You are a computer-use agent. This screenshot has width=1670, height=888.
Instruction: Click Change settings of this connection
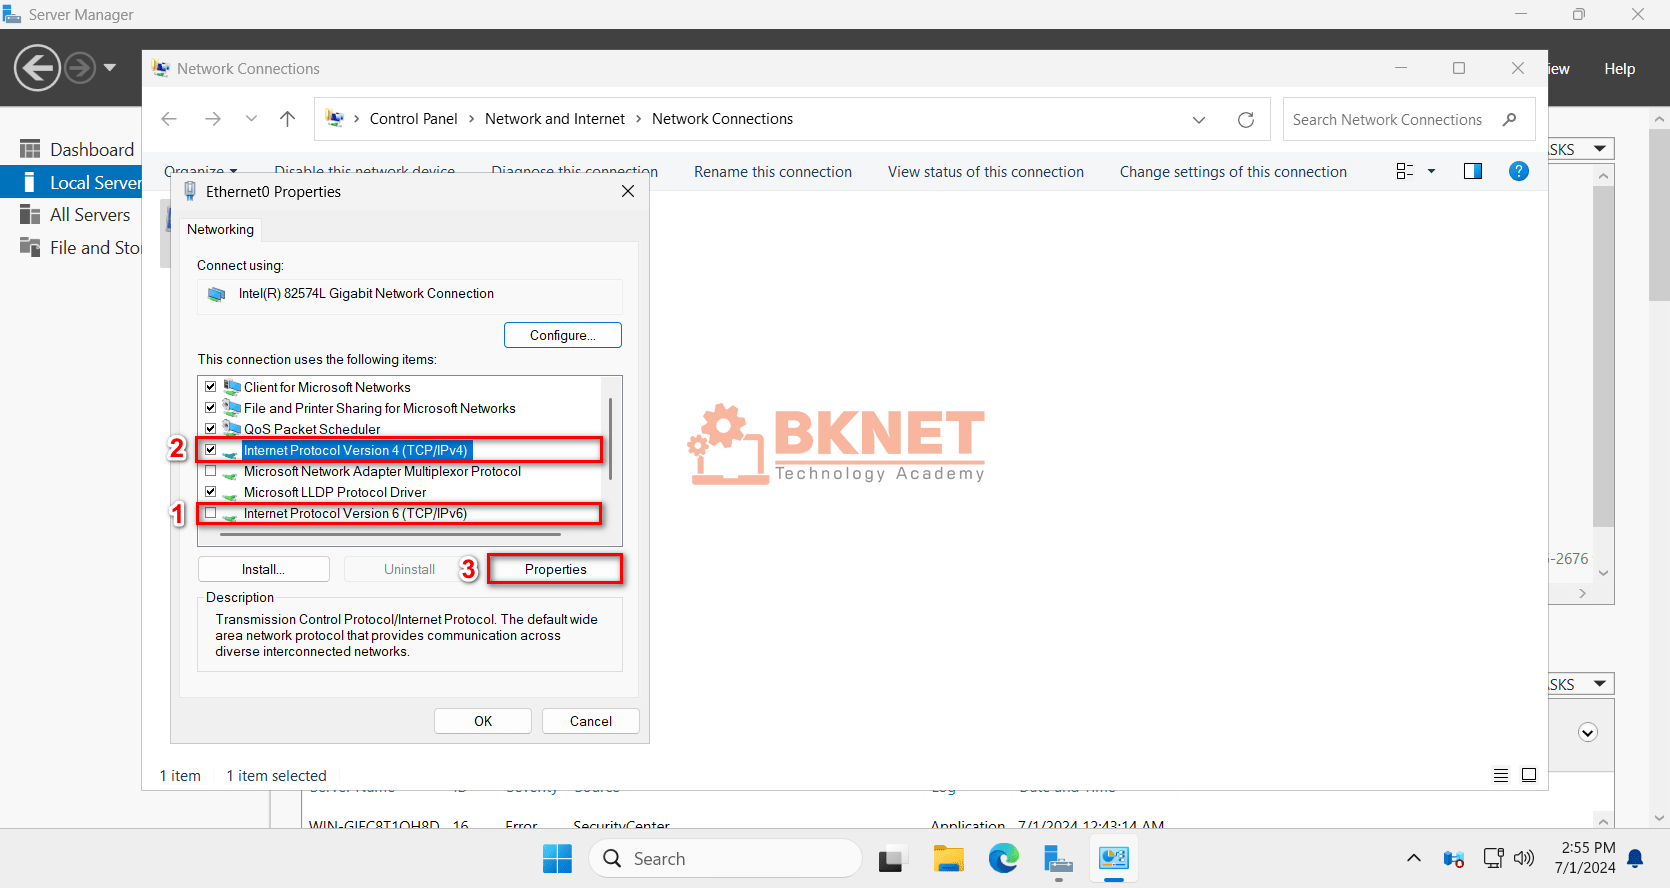click(1233, 172)
